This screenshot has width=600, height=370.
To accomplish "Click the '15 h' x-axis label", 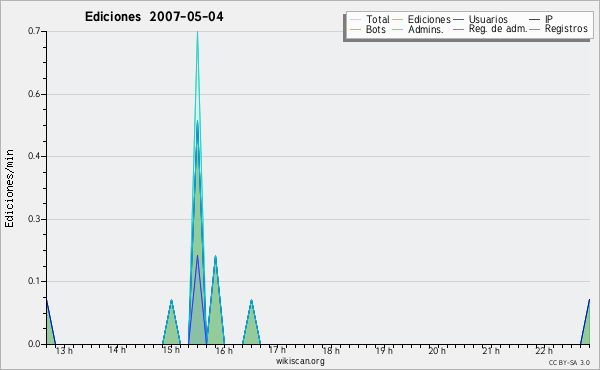I will (x=171, y=350).
